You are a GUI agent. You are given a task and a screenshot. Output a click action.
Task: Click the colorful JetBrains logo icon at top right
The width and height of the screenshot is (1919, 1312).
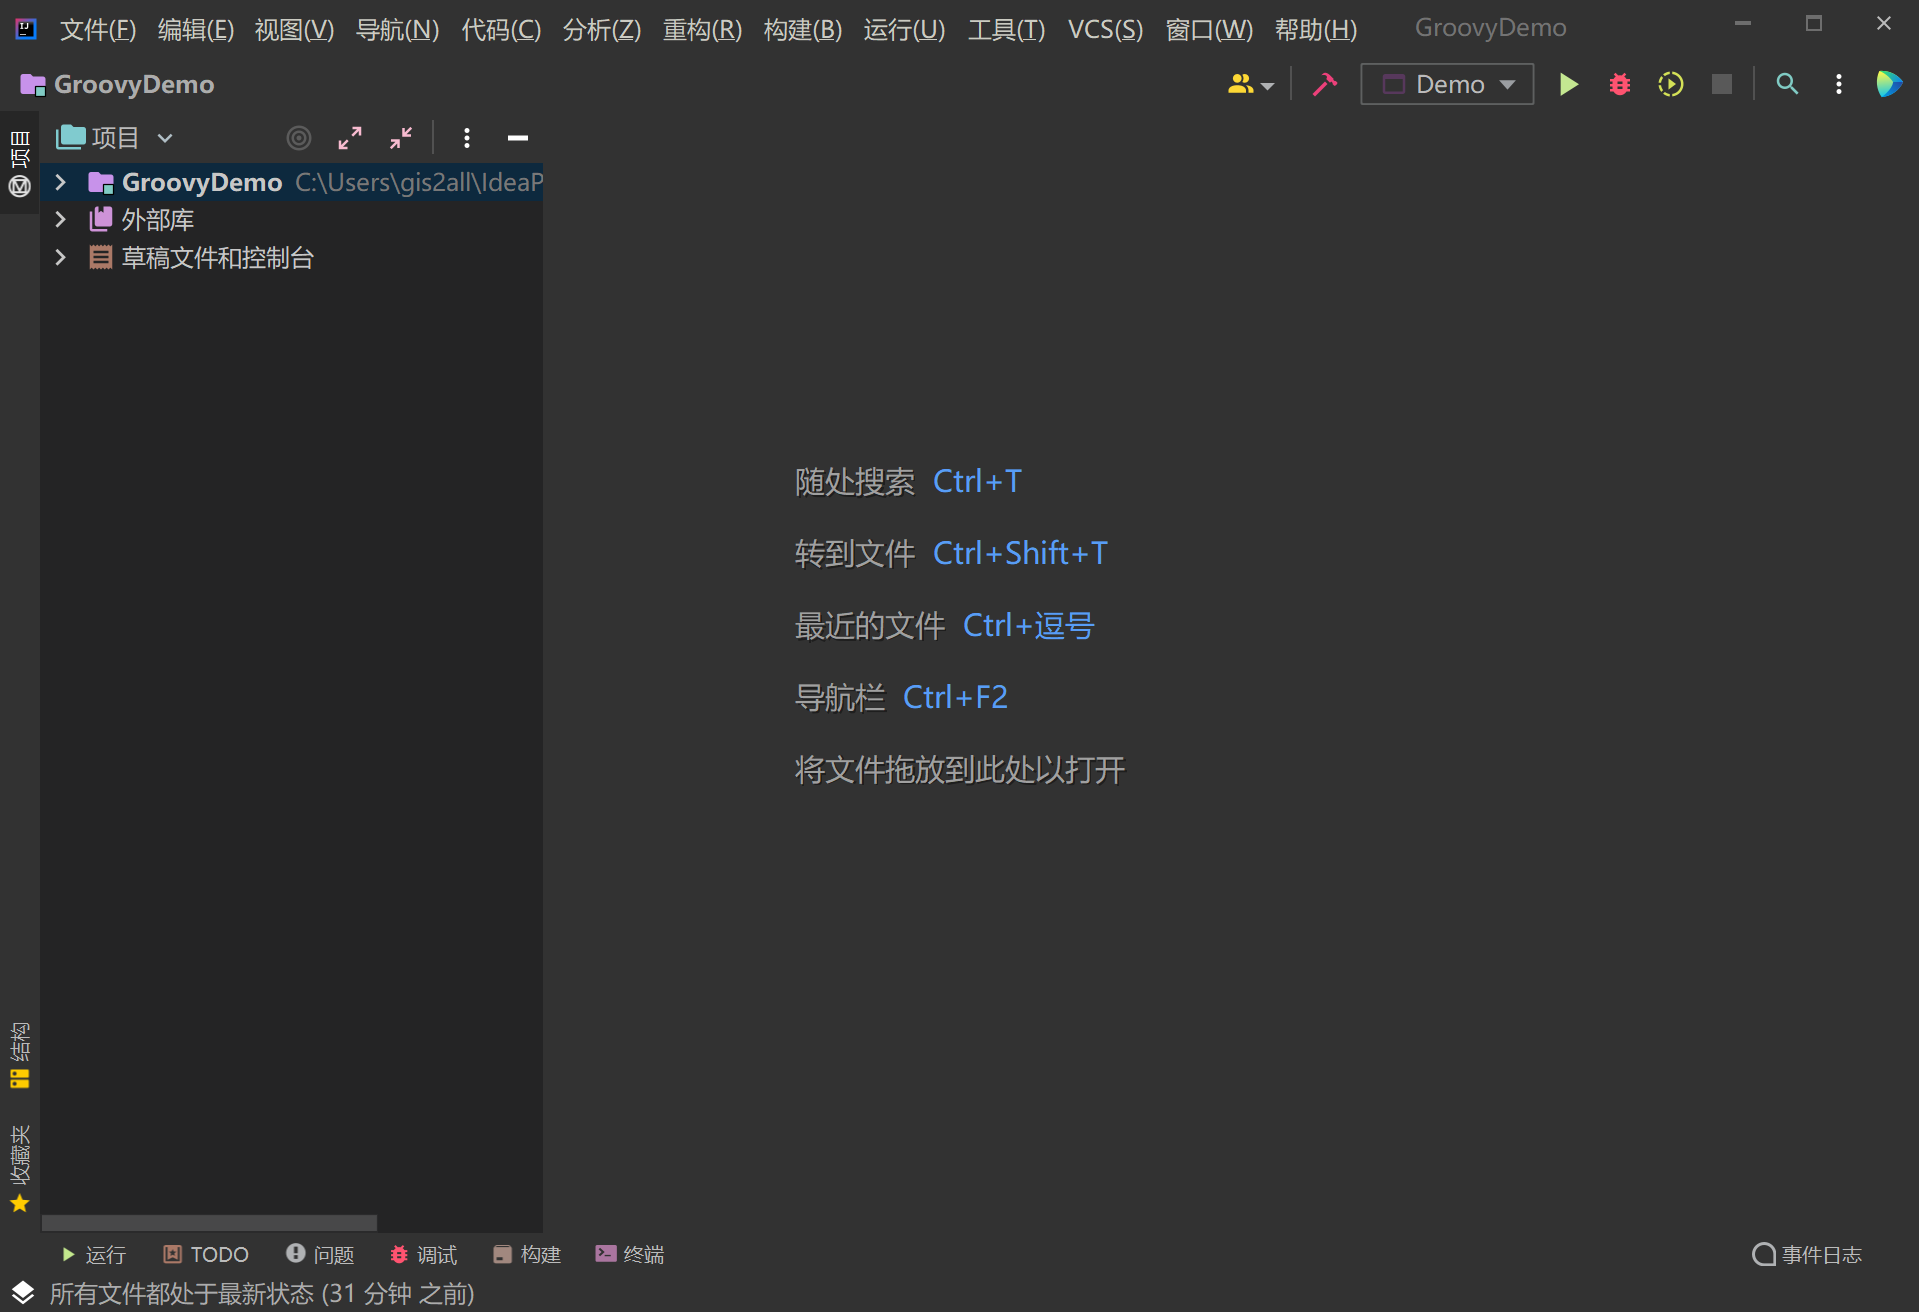1888,85
